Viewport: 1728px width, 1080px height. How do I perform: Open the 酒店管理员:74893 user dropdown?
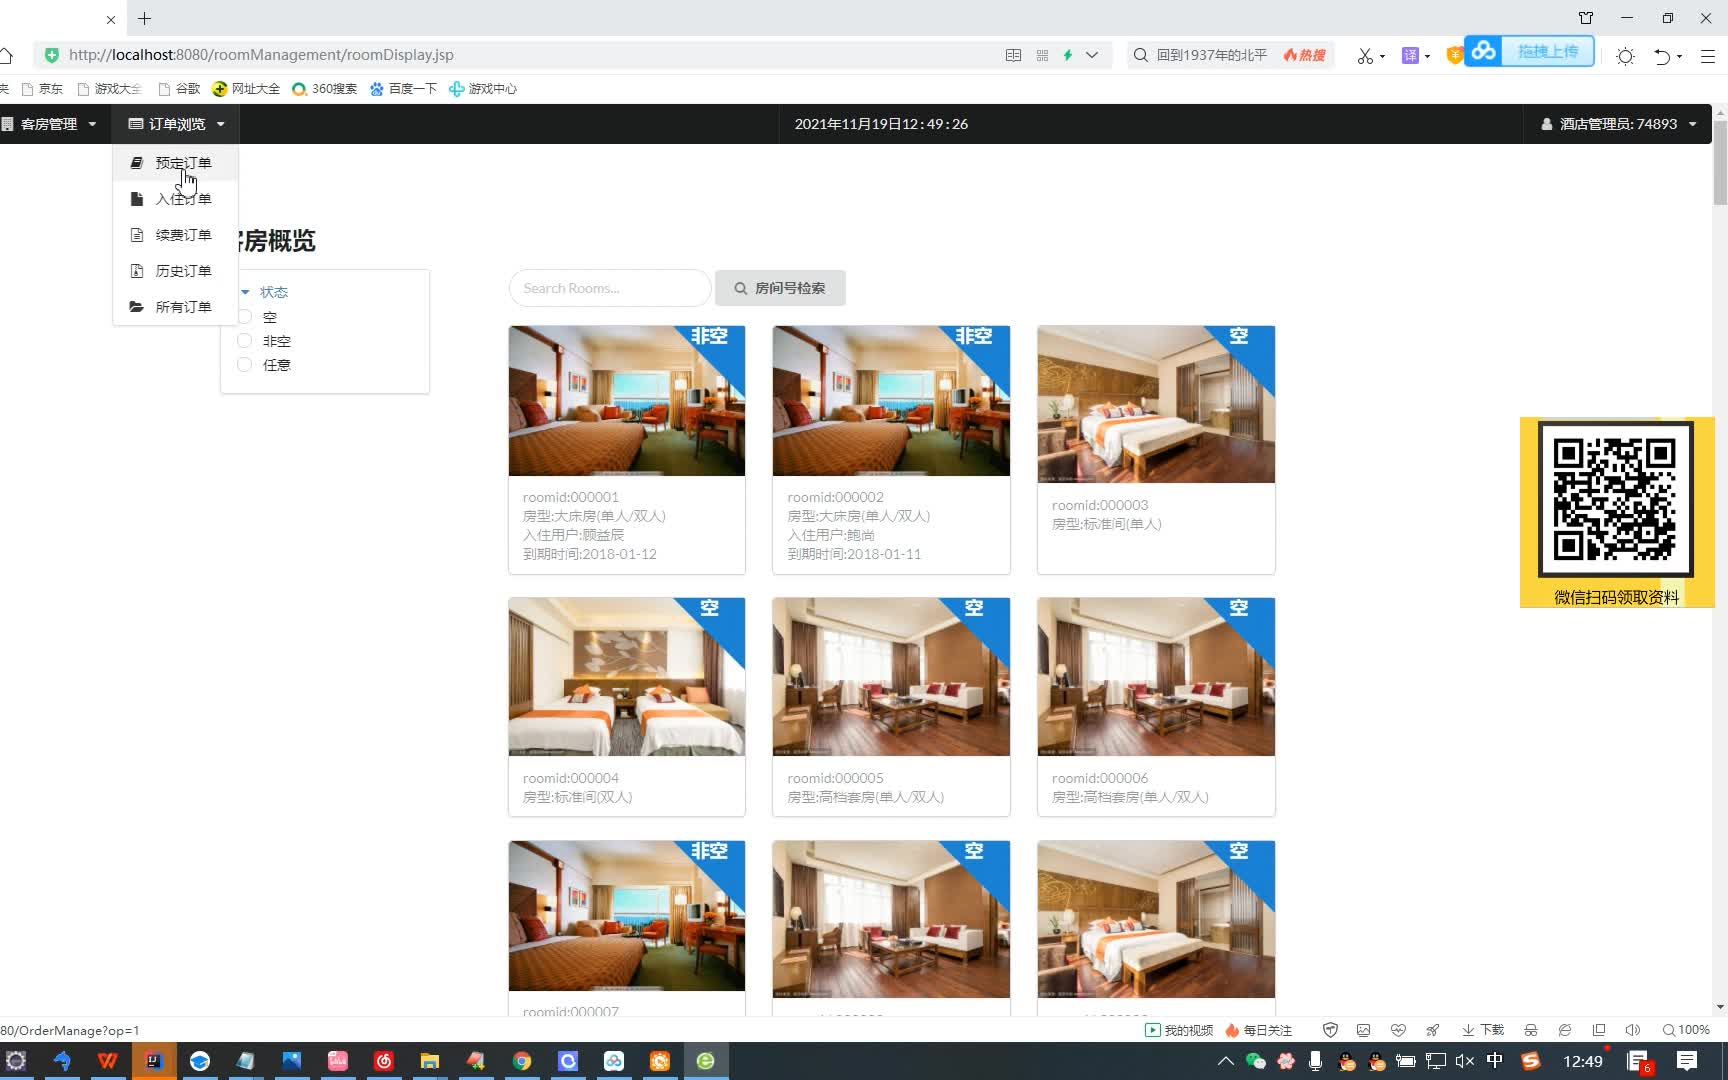coord(1618,124)
